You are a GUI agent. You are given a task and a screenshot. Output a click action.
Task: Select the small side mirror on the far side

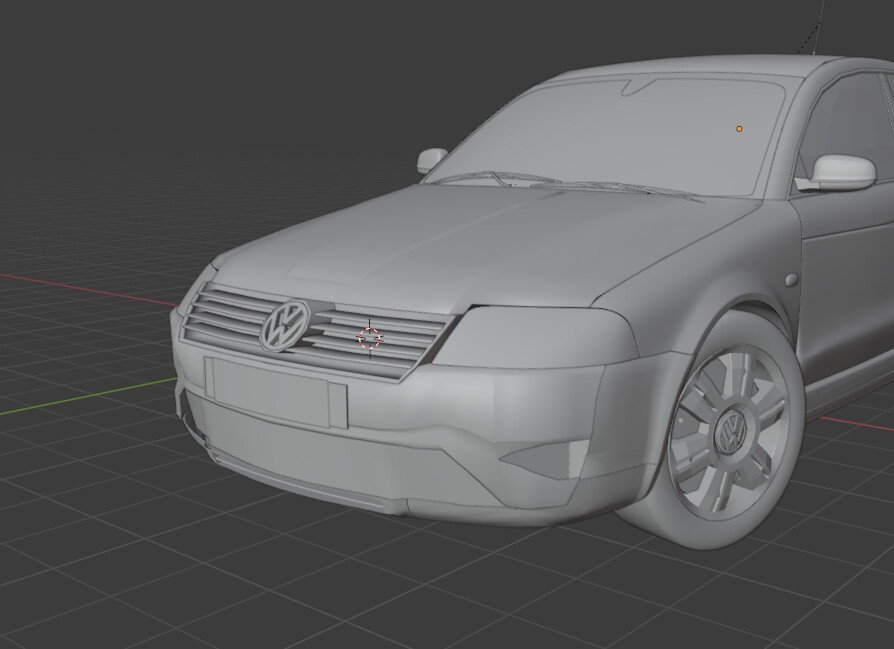coord(432,159)
